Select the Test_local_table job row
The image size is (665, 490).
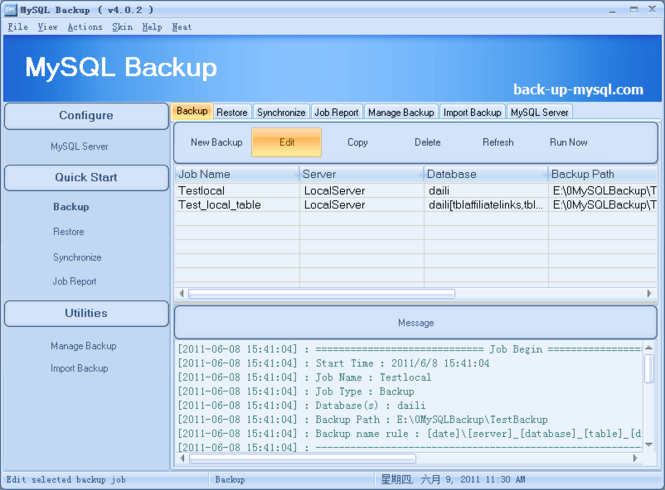(416, 205)
